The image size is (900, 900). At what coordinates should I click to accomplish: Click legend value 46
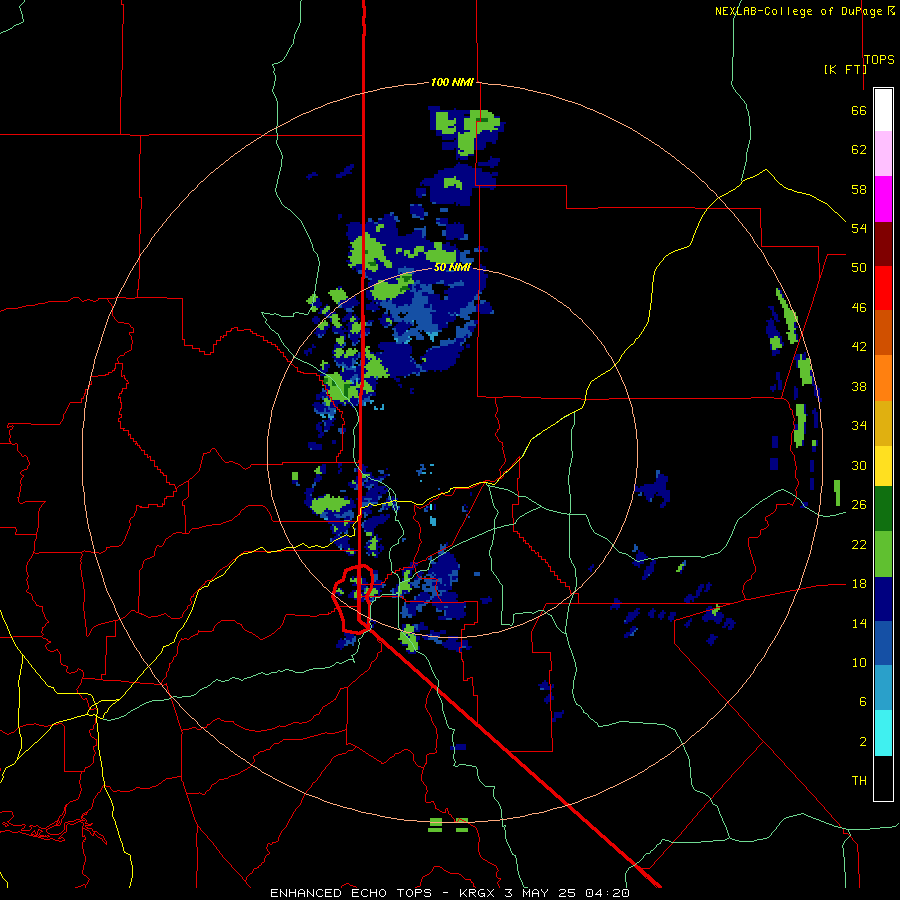[x=859, y=308]
